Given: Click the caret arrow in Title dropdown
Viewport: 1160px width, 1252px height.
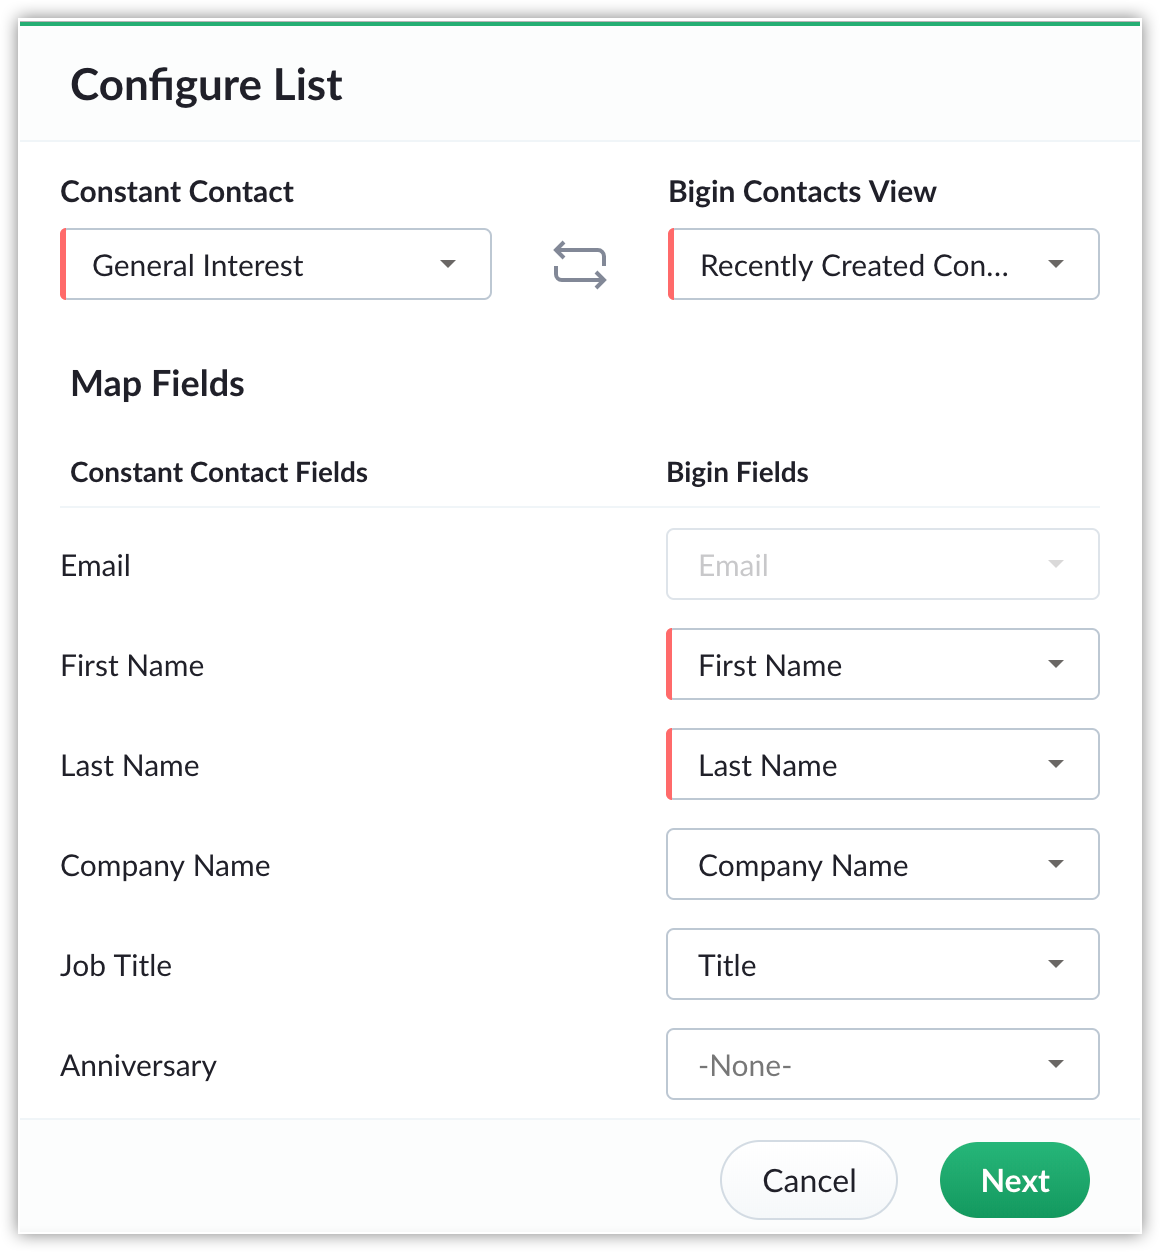Looking at the screenshot, I should click(x=1056, y=964).
